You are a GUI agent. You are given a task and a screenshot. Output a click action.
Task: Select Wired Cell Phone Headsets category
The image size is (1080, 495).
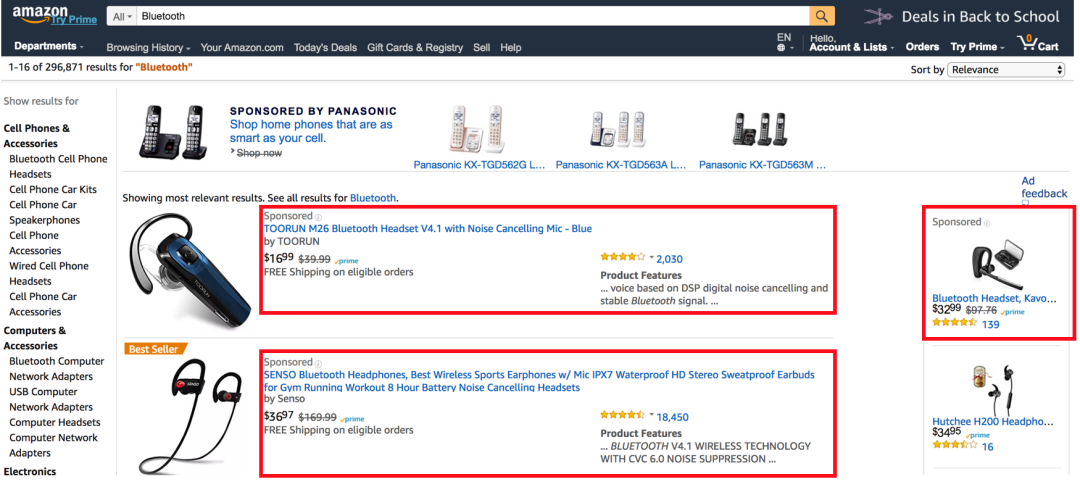48,273
